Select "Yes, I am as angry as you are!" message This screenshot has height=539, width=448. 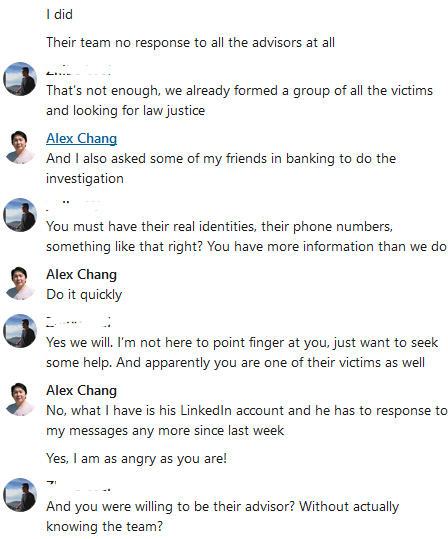[136, 458]
